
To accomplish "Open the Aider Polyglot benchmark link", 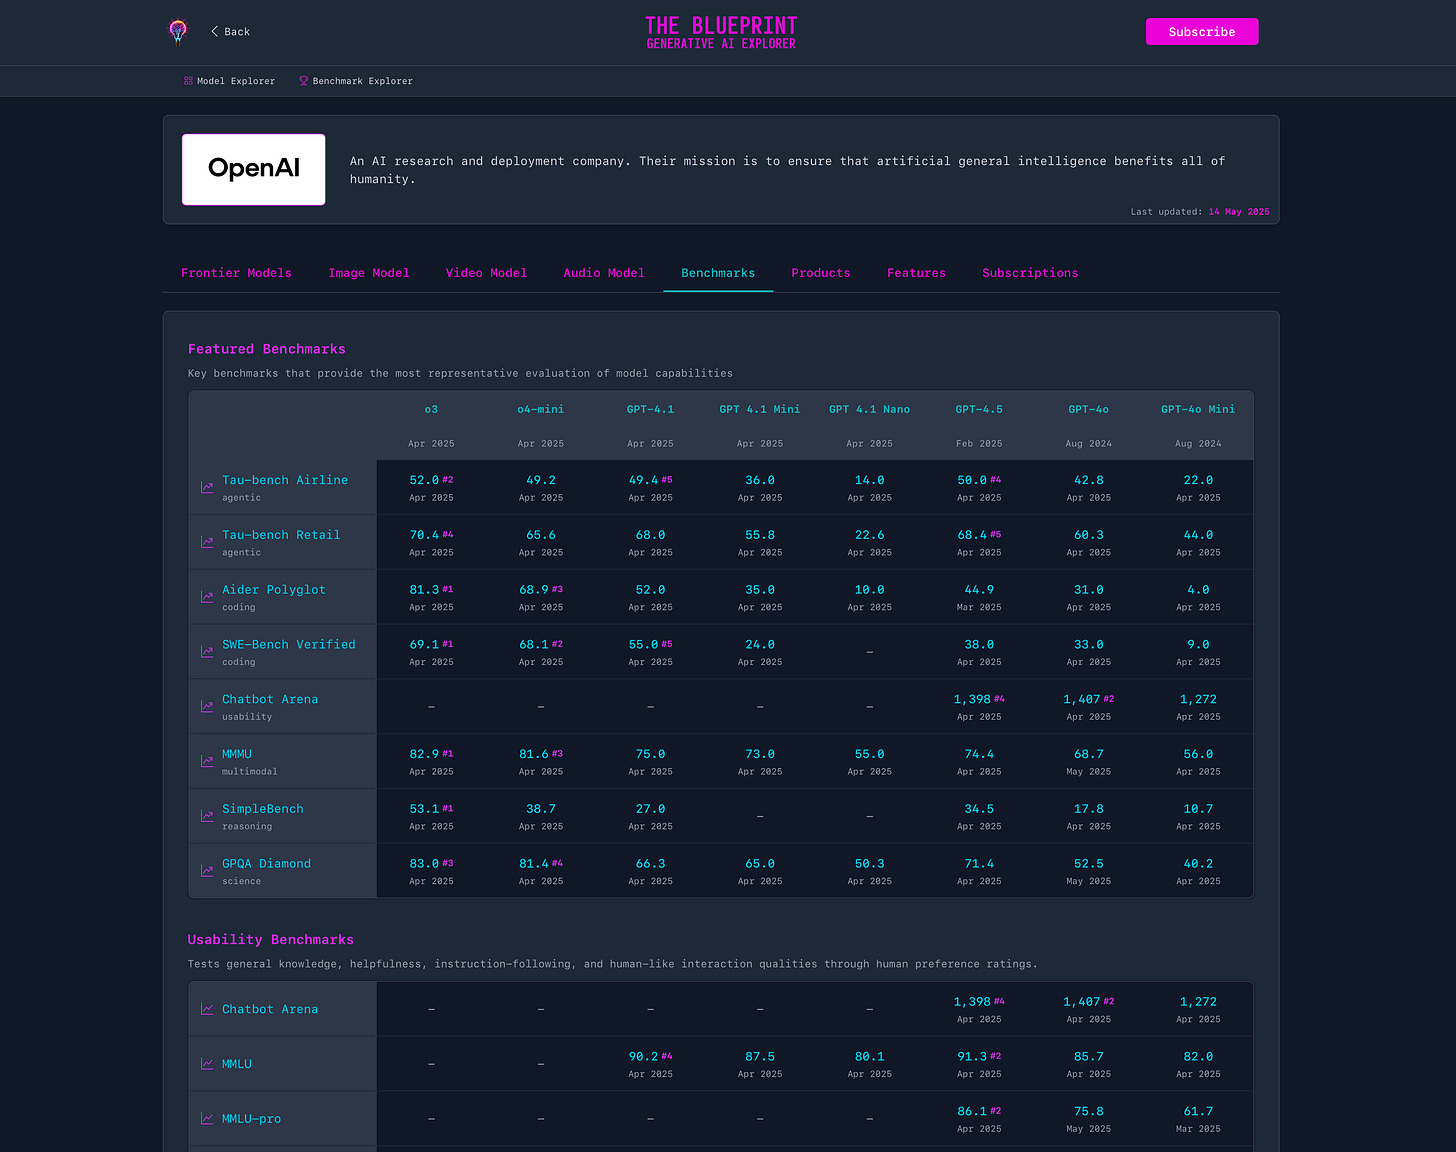I will coord(273,590).
